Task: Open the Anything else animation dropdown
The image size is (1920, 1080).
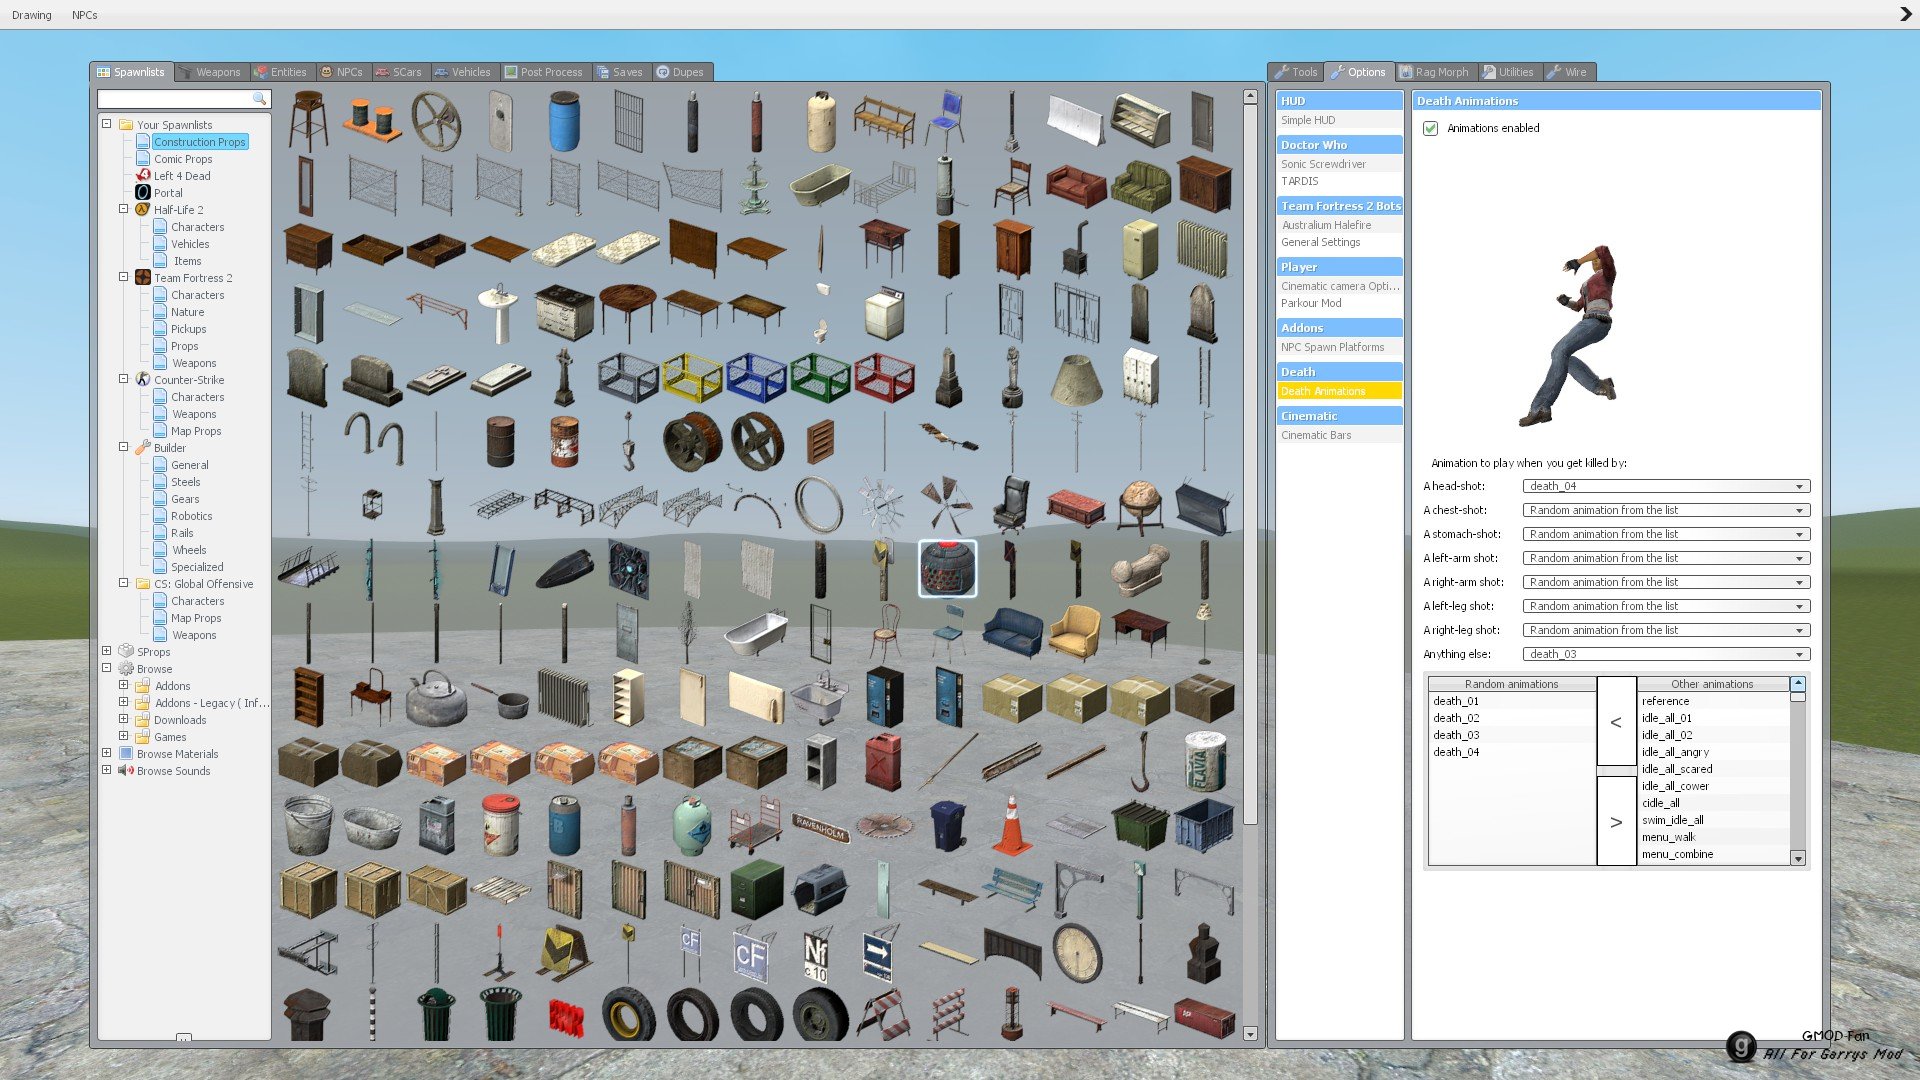Action: (1666, 654)
